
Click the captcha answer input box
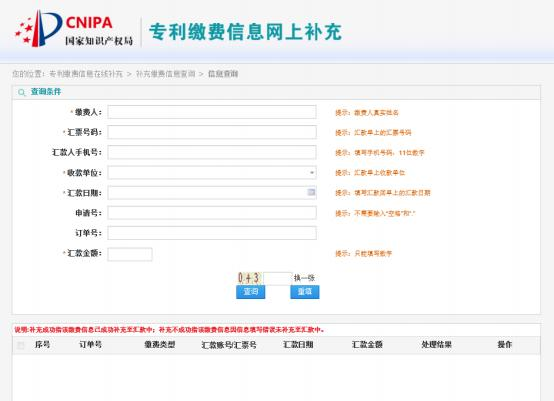pyautogui.click(x=278, y=278)
